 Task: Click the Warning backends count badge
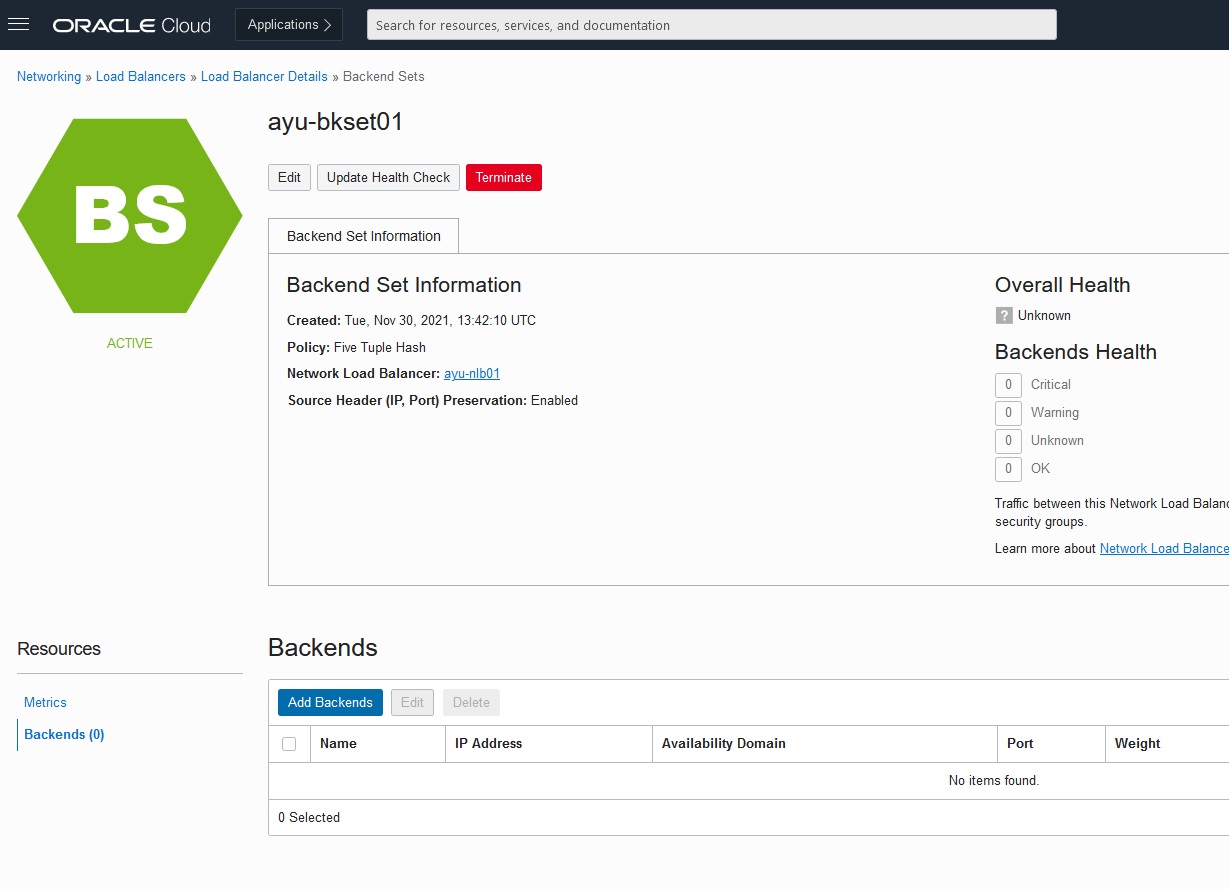pos(1008,413)
